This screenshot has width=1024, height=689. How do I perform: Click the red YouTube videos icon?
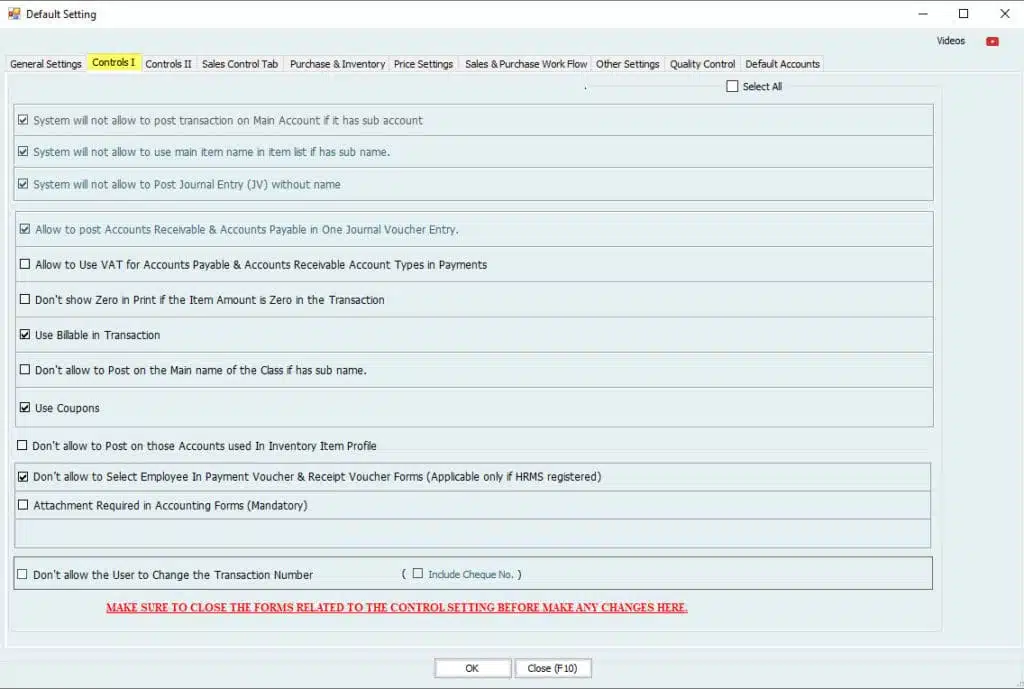point(992,41)
